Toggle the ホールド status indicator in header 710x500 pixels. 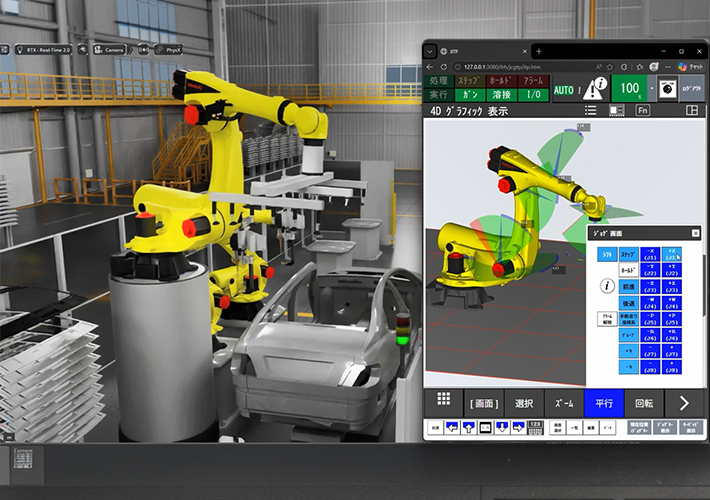[501, 81]
